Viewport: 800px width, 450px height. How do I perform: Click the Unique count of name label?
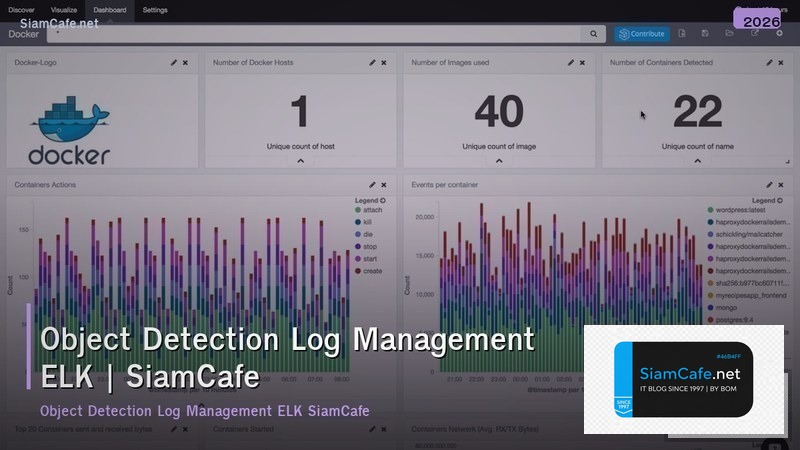(x=697, y=146)
